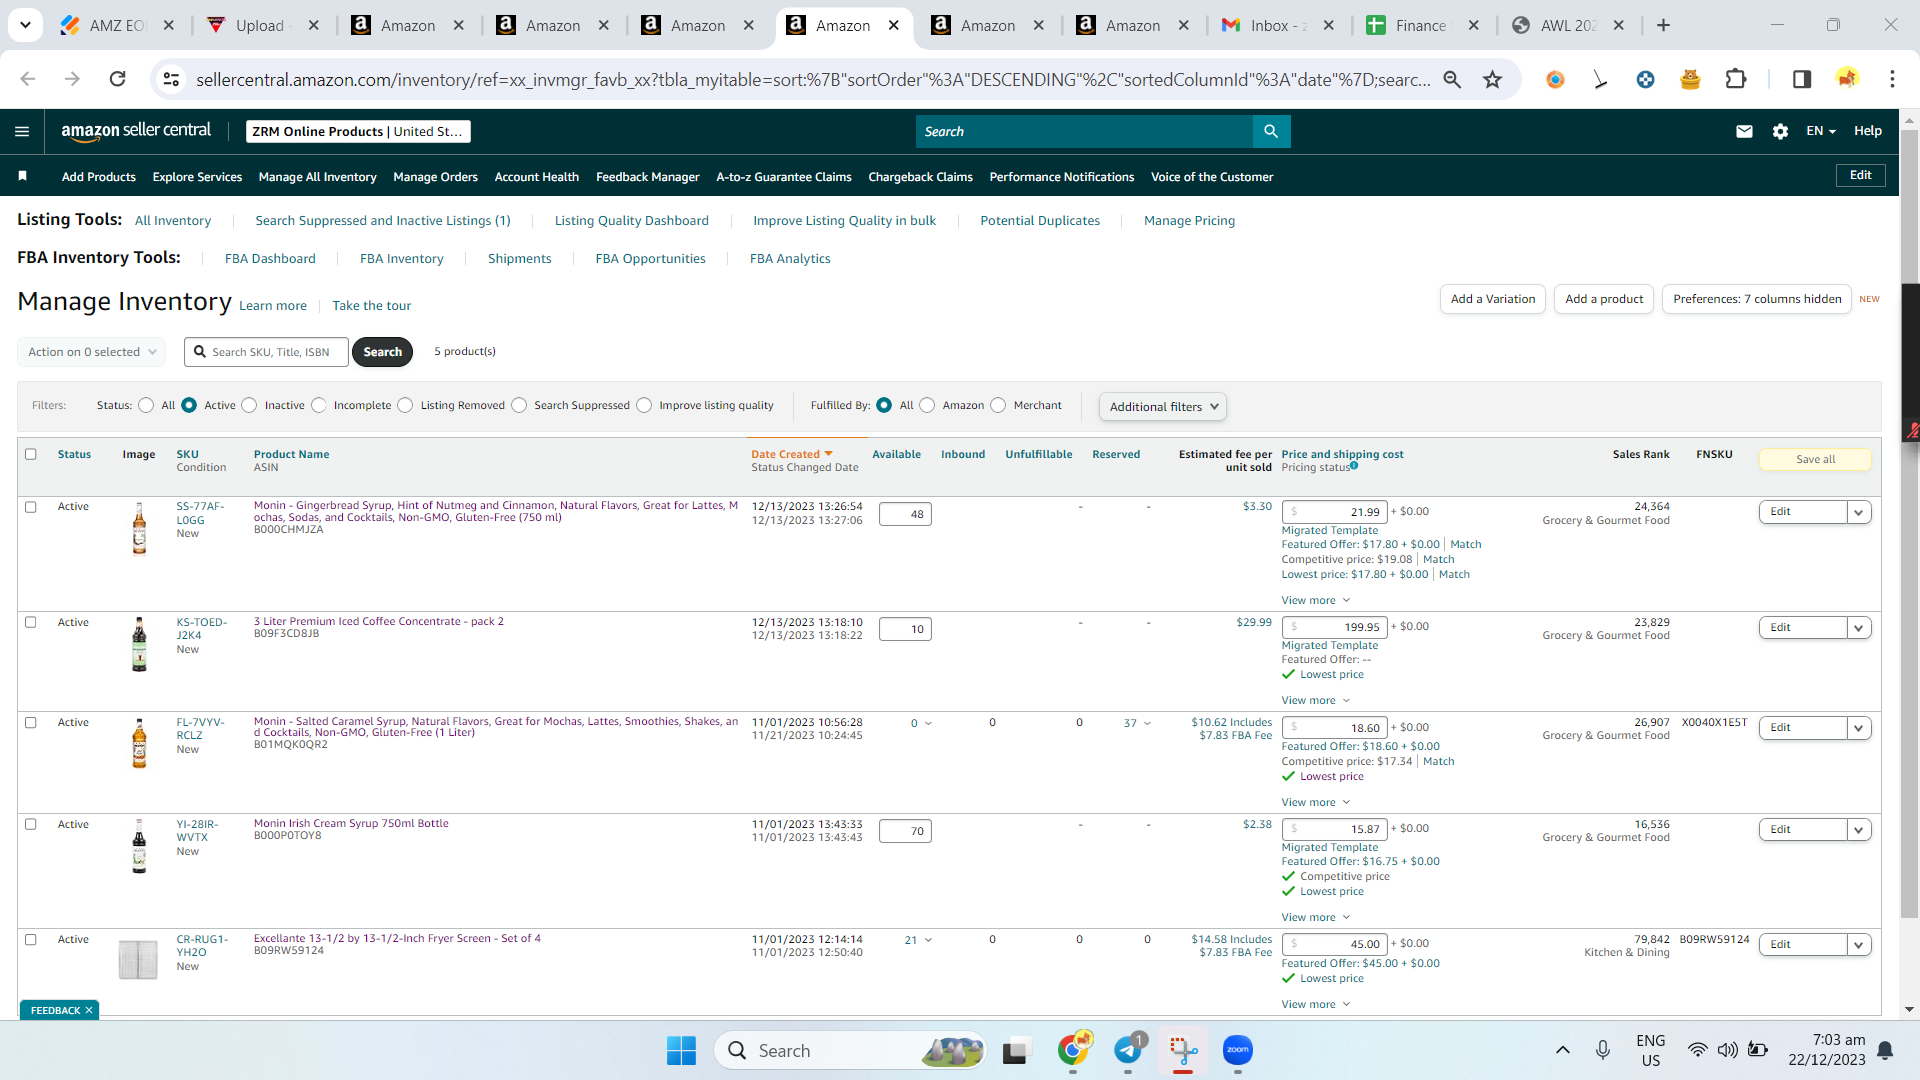Open the Manage Pricing link
The image size is (1920, 1080).
click(1189, 220)
